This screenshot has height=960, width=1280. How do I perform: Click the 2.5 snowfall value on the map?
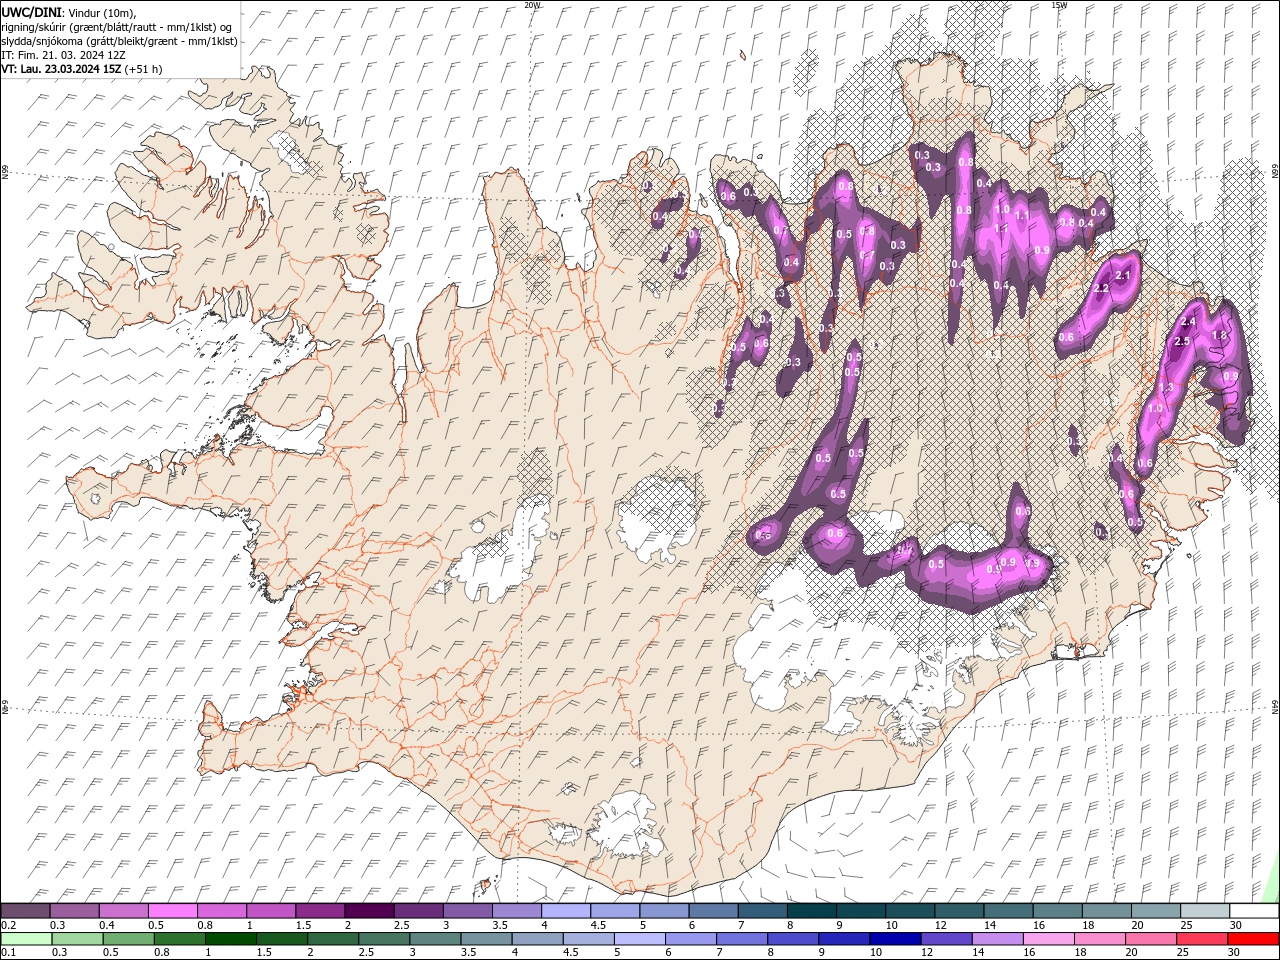[1181, 341]
